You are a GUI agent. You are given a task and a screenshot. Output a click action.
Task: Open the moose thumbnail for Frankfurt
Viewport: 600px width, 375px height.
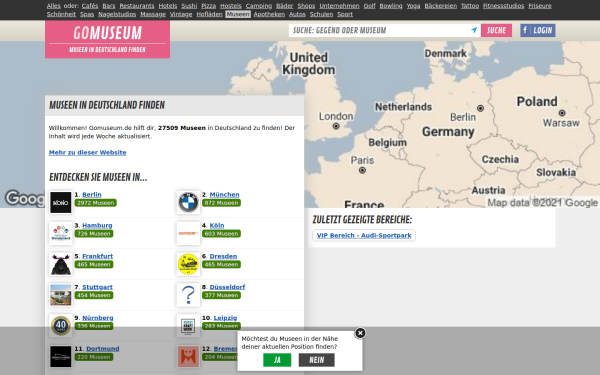coord(60,264)
